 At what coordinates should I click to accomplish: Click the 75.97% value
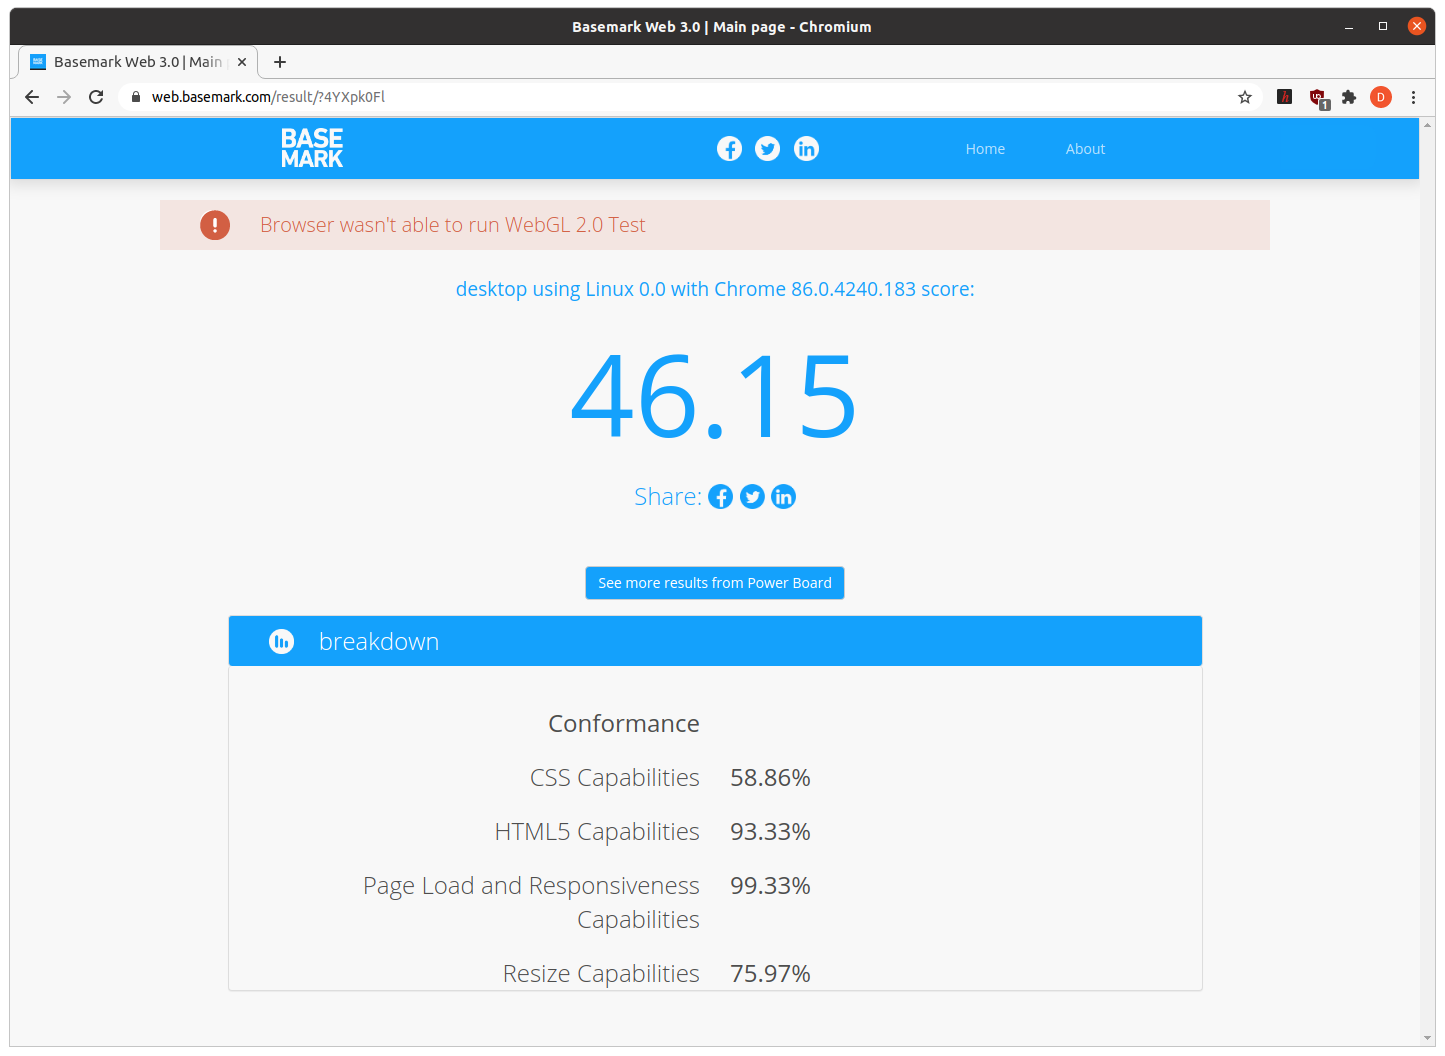tap(770, 974)
